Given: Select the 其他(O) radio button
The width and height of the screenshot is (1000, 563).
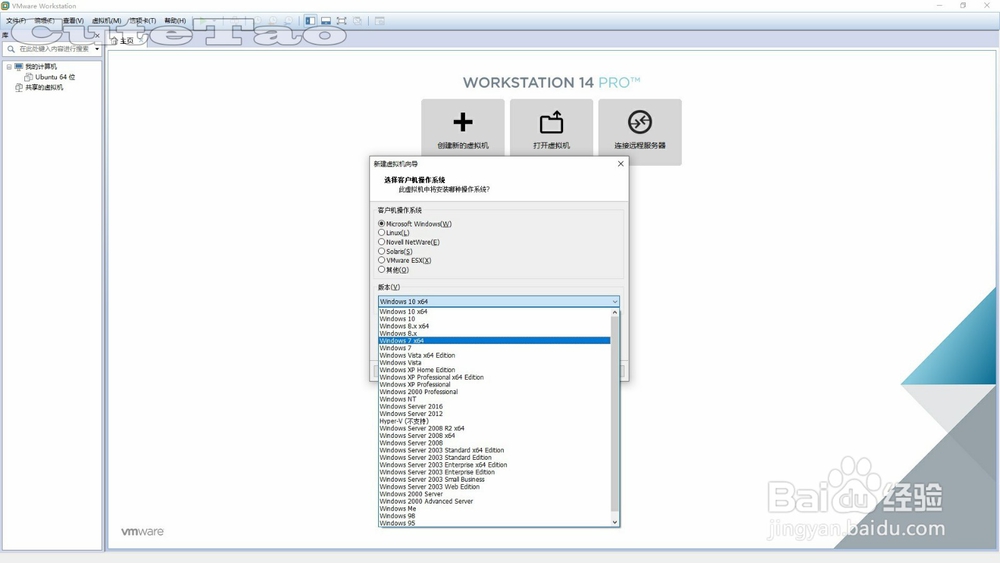Looking at the screenshot, I should click(x=381, y=270).
